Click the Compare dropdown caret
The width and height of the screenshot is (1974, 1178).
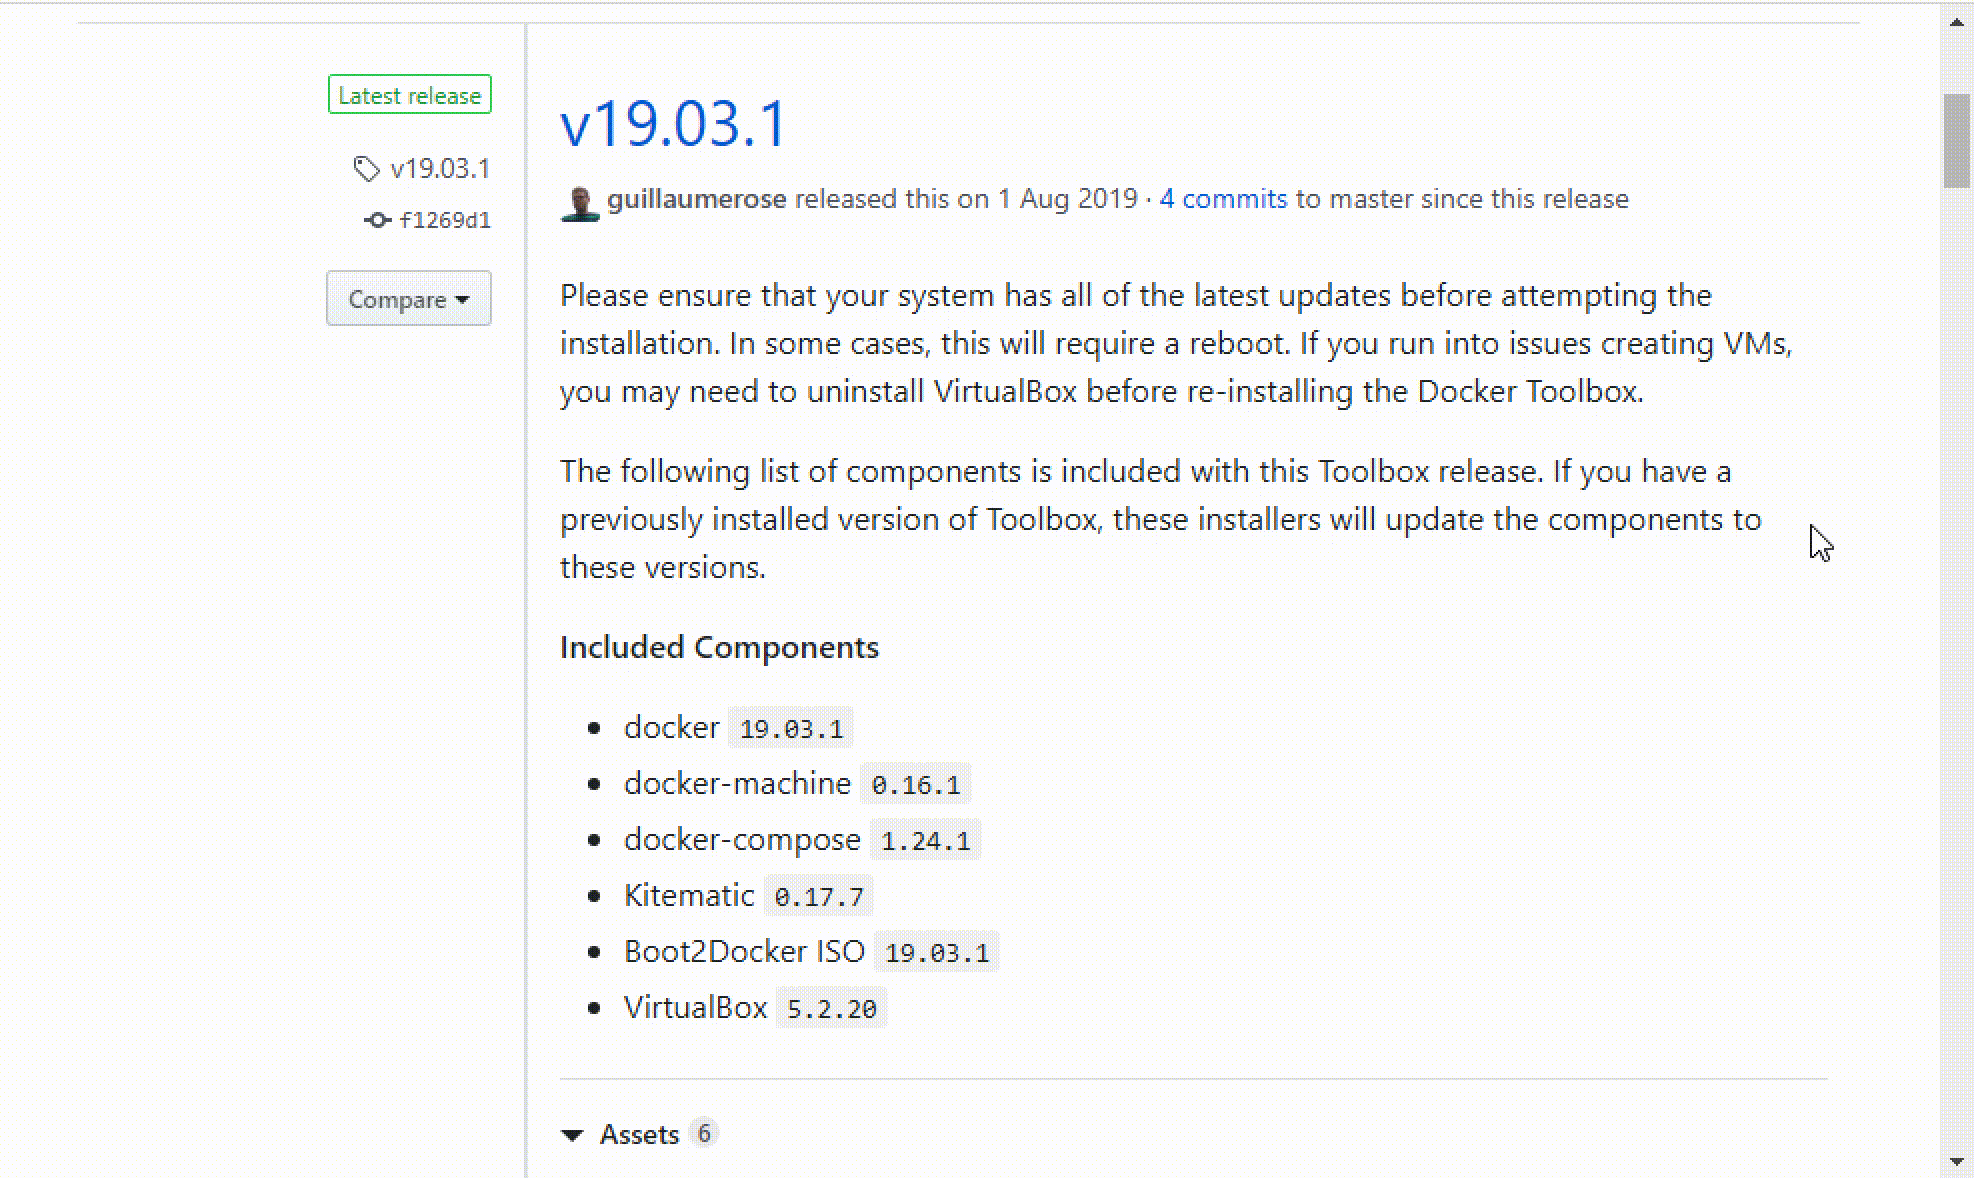(x=461, y=299)
